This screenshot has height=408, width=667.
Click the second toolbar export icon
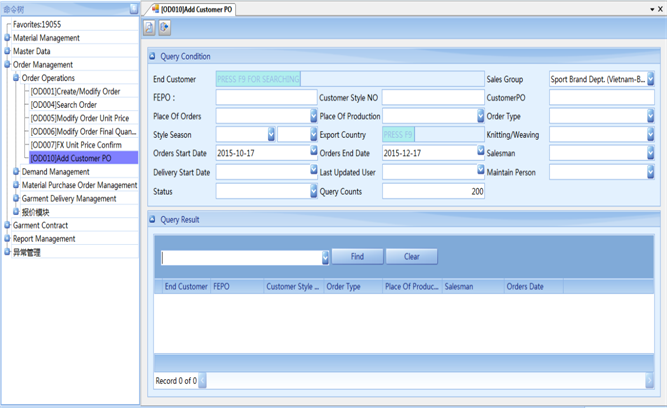point(165,28)
